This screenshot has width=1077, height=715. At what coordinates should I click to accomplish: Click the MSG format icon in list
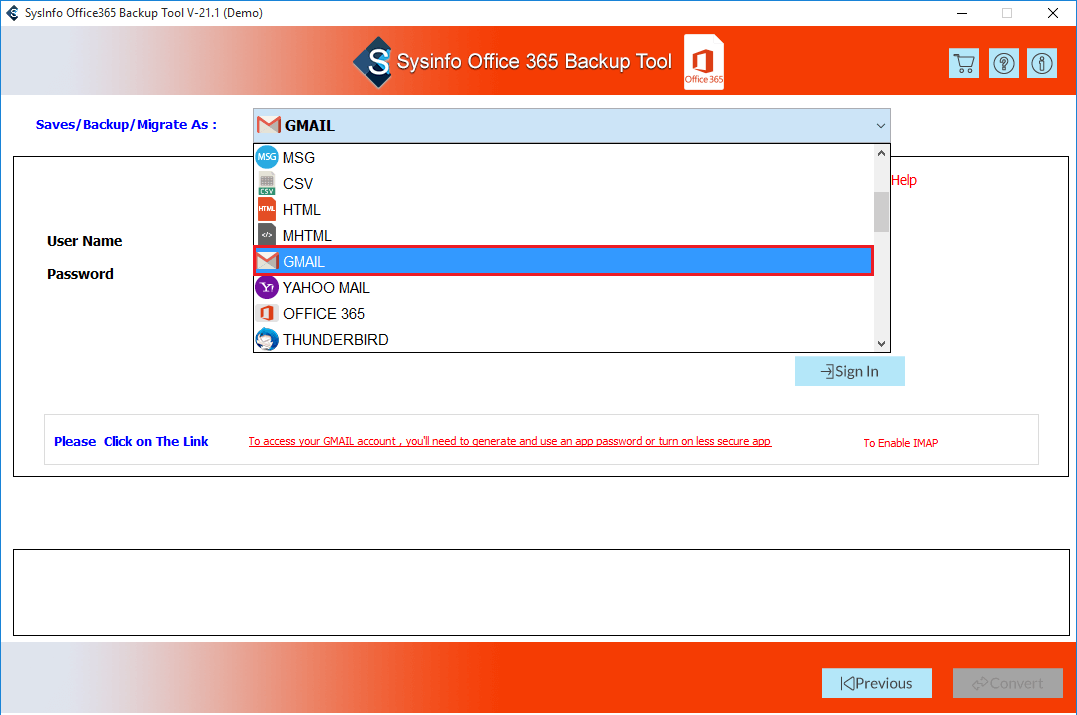pyautogui.click(x=267, y=157)
